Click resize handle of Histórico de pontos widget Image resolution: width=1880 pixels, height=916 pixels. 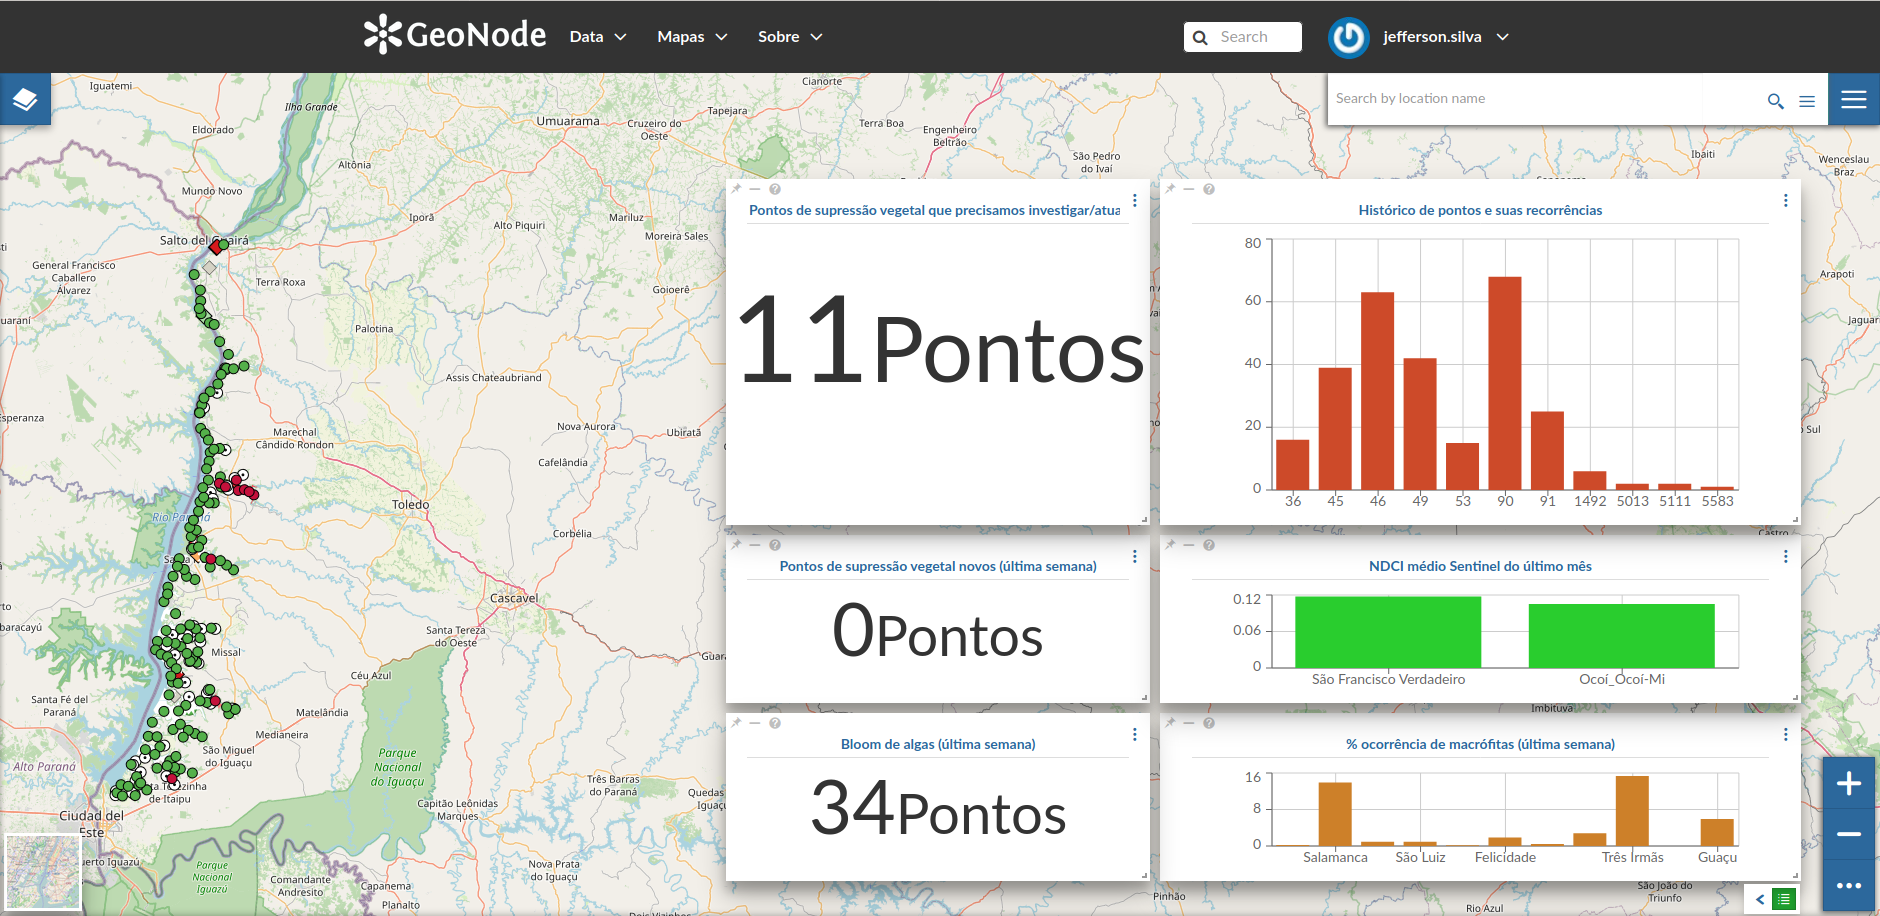click(x=1796, y=520)
